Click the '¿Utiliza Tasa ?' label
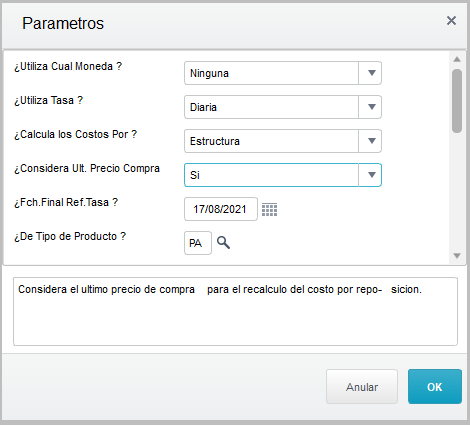The height and width of the screenshot is (426, 470). (48, 100)
